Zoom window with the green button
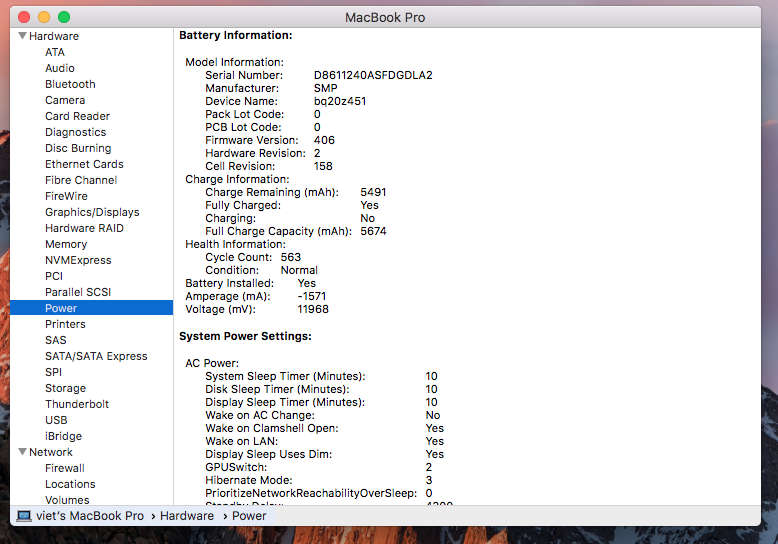The image size is (778, 544). coord(64,17)
